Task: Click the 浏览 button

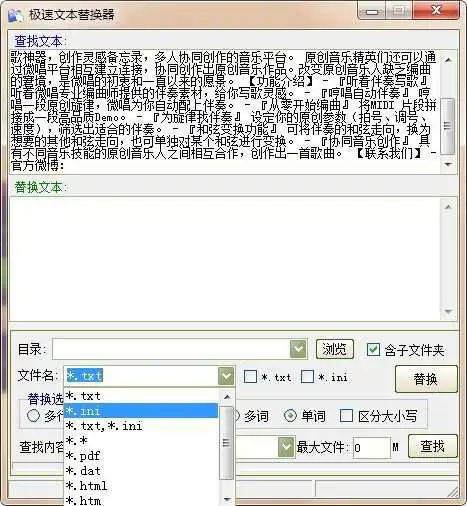Action: 335,349
